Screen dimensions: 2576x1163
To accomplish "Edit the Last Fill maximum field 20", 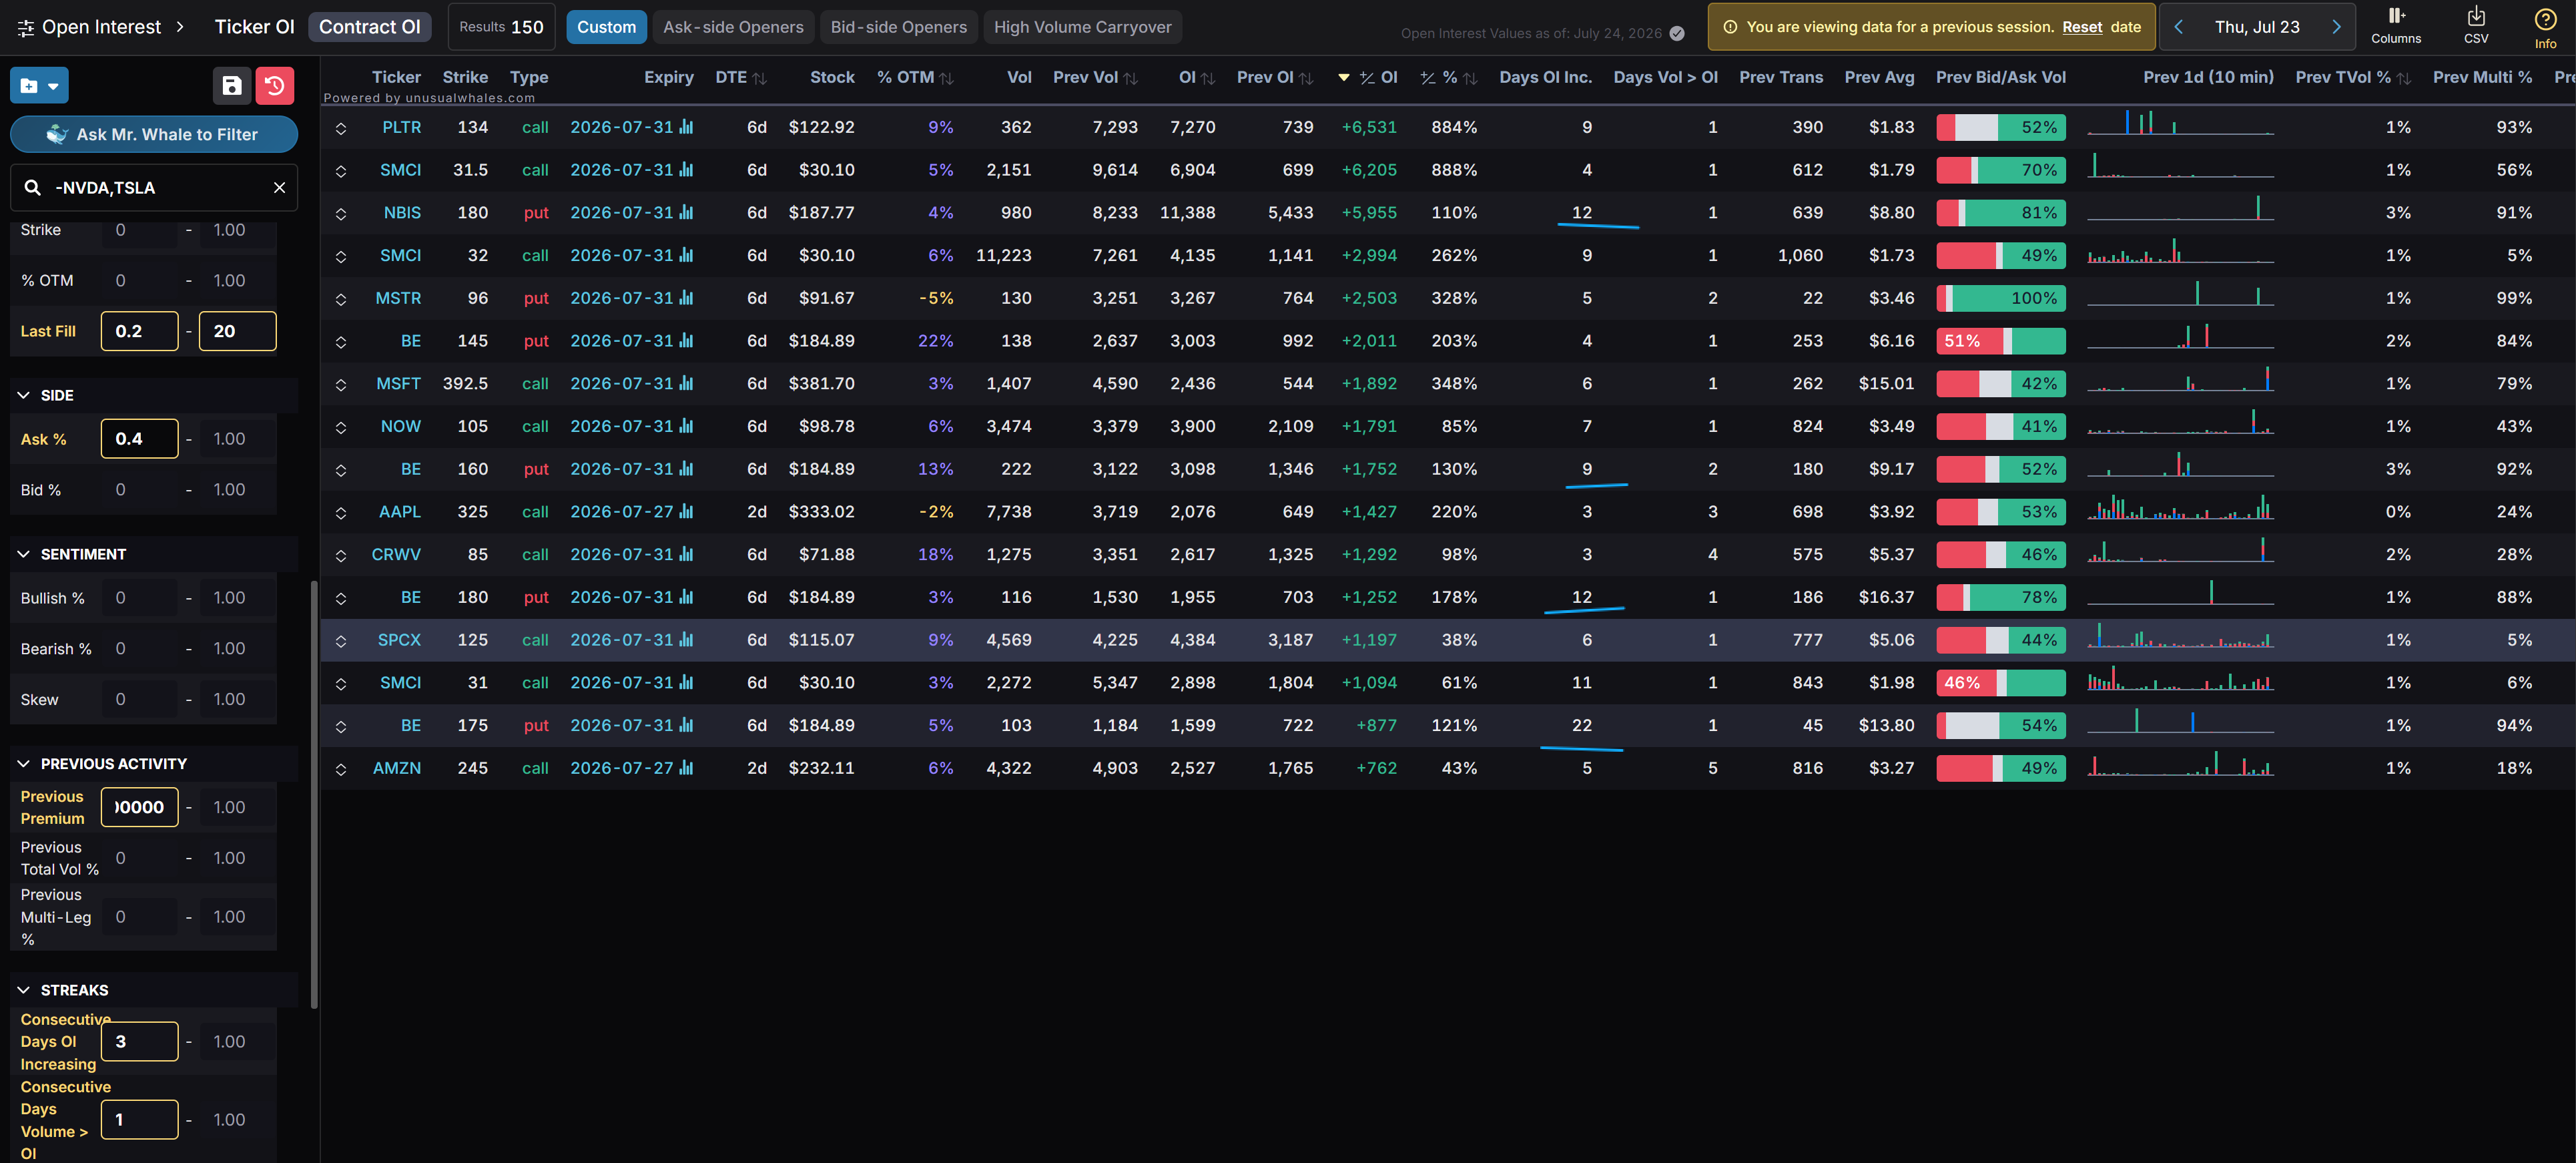I will (x=238, y=331).
